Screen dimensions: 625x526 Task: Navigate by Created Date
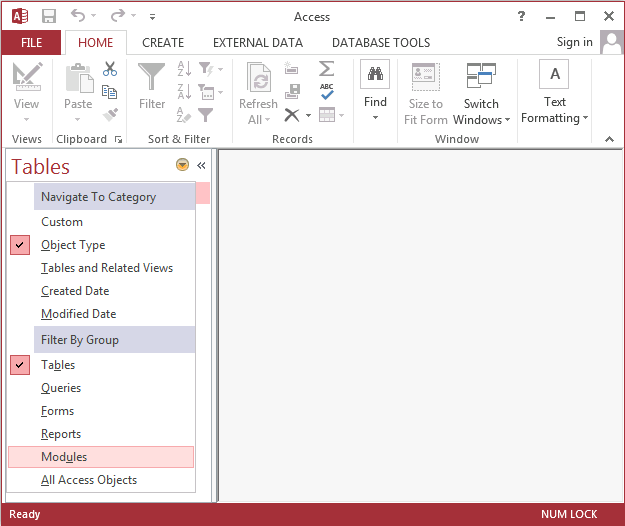[102, 291]
